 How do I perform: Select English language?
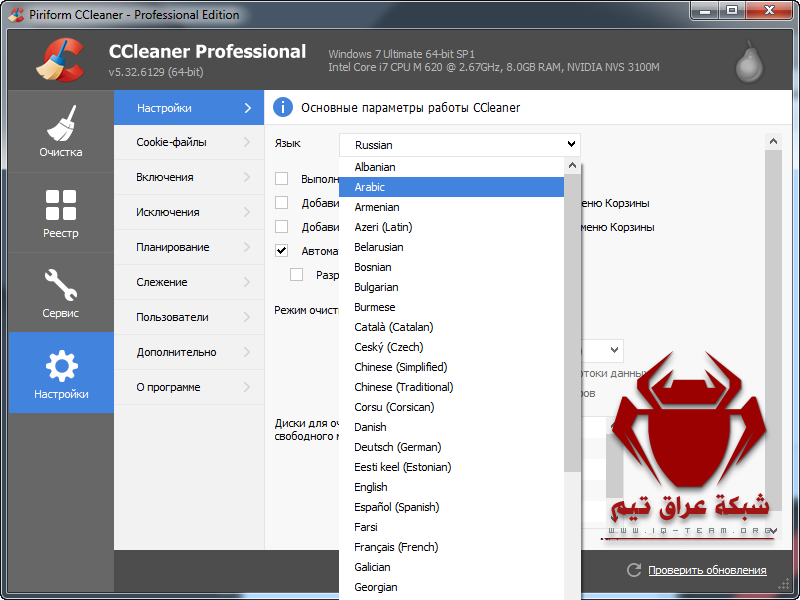click(452, 487)
